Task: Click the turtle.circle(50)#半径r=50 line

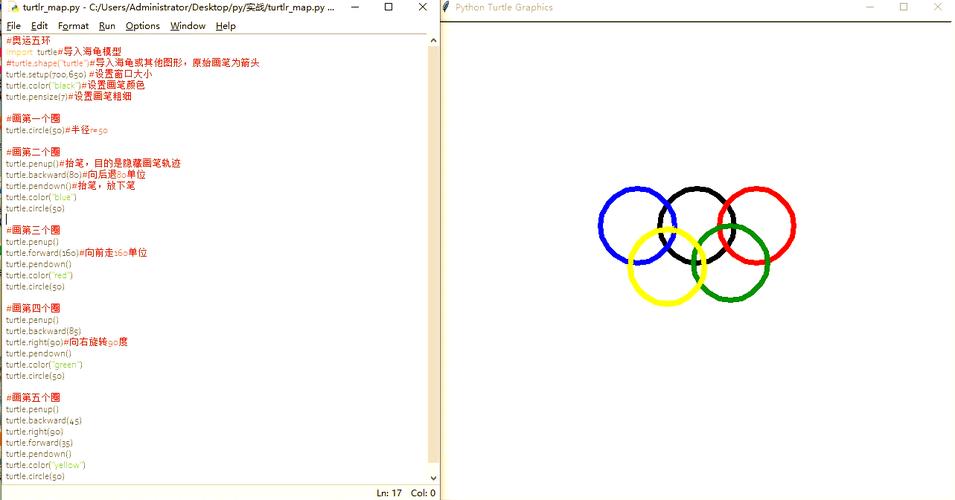Action: point(57,130)
